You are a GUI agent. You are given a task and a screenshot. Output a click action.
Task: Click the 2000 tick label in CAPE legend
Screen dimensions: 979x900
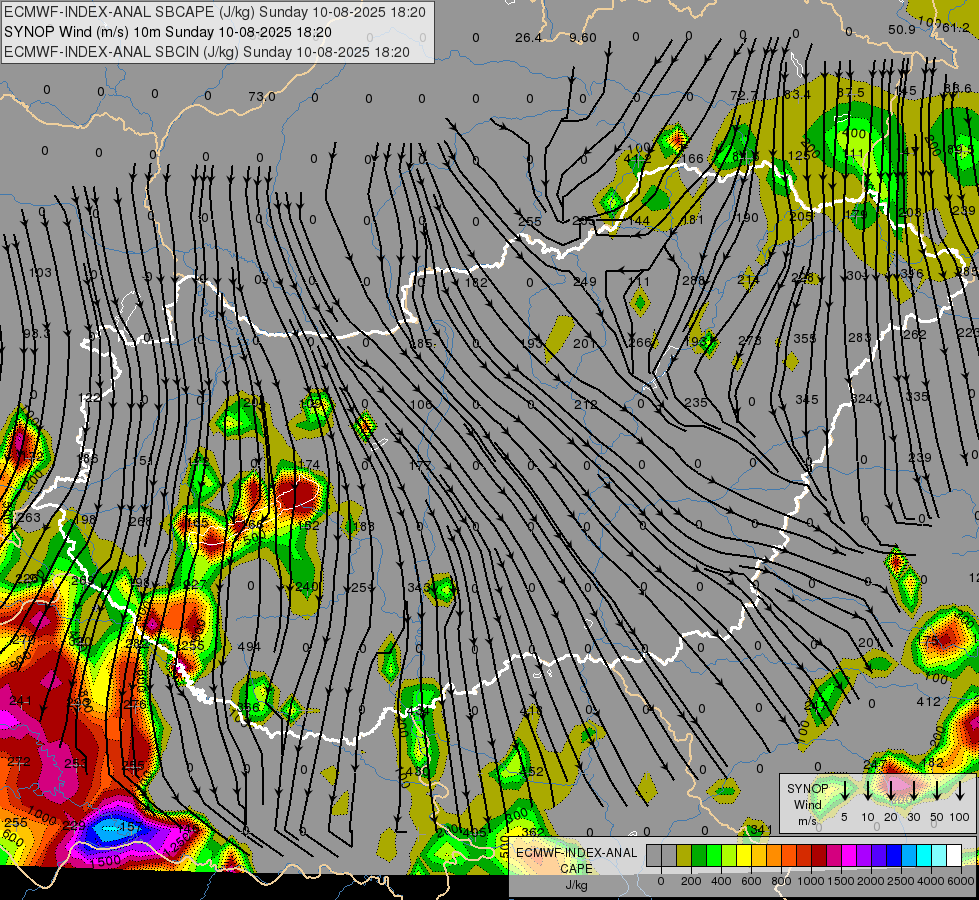(871, 881)
